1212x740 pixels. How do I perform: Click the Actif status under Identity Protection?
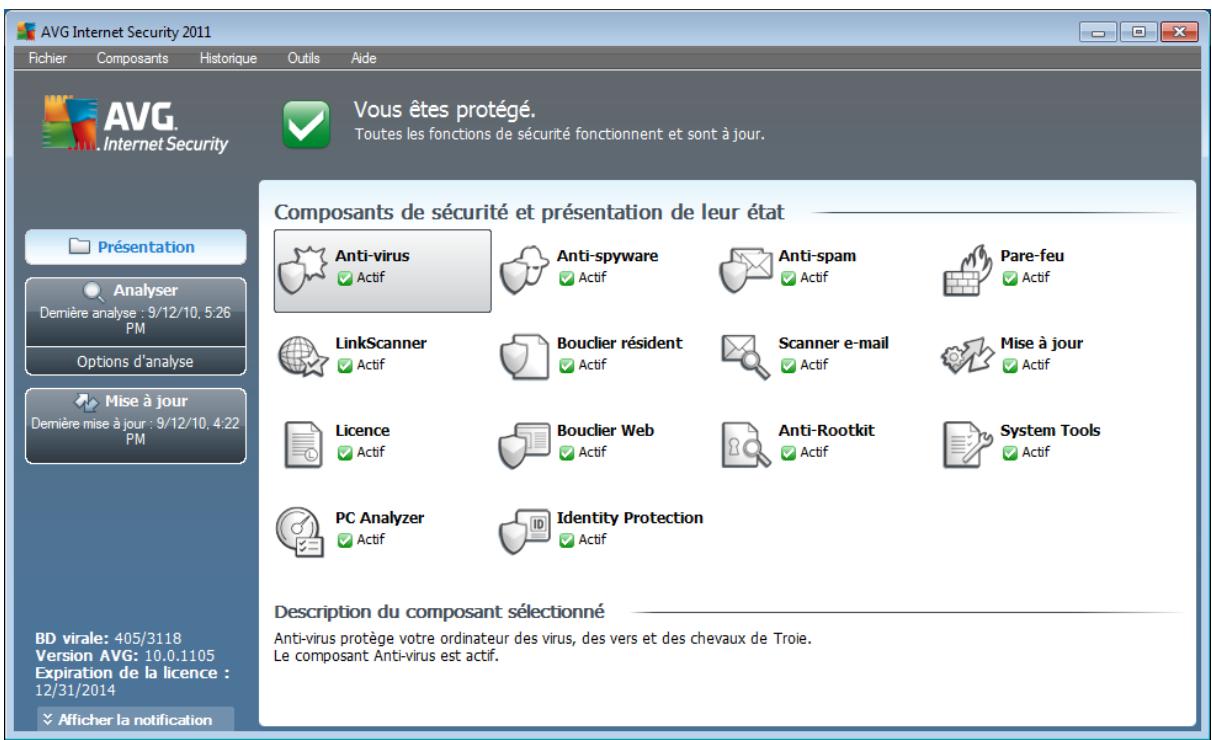[582, 540]
